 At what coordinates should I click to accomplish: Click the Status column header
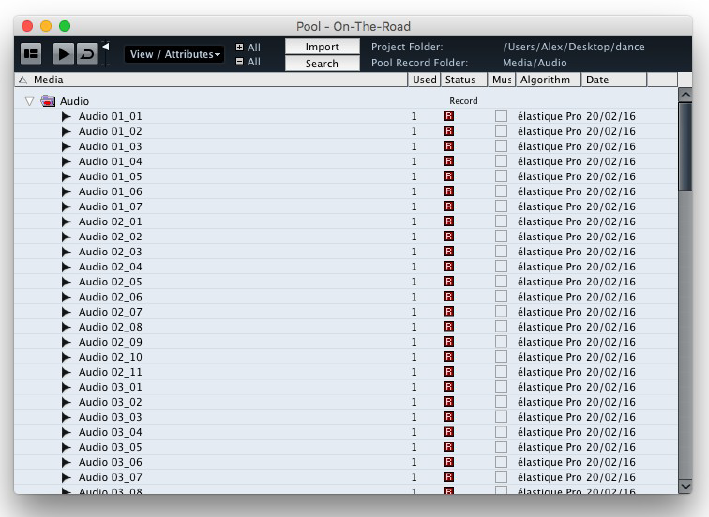pyautogui.click(x=464, y=80)
